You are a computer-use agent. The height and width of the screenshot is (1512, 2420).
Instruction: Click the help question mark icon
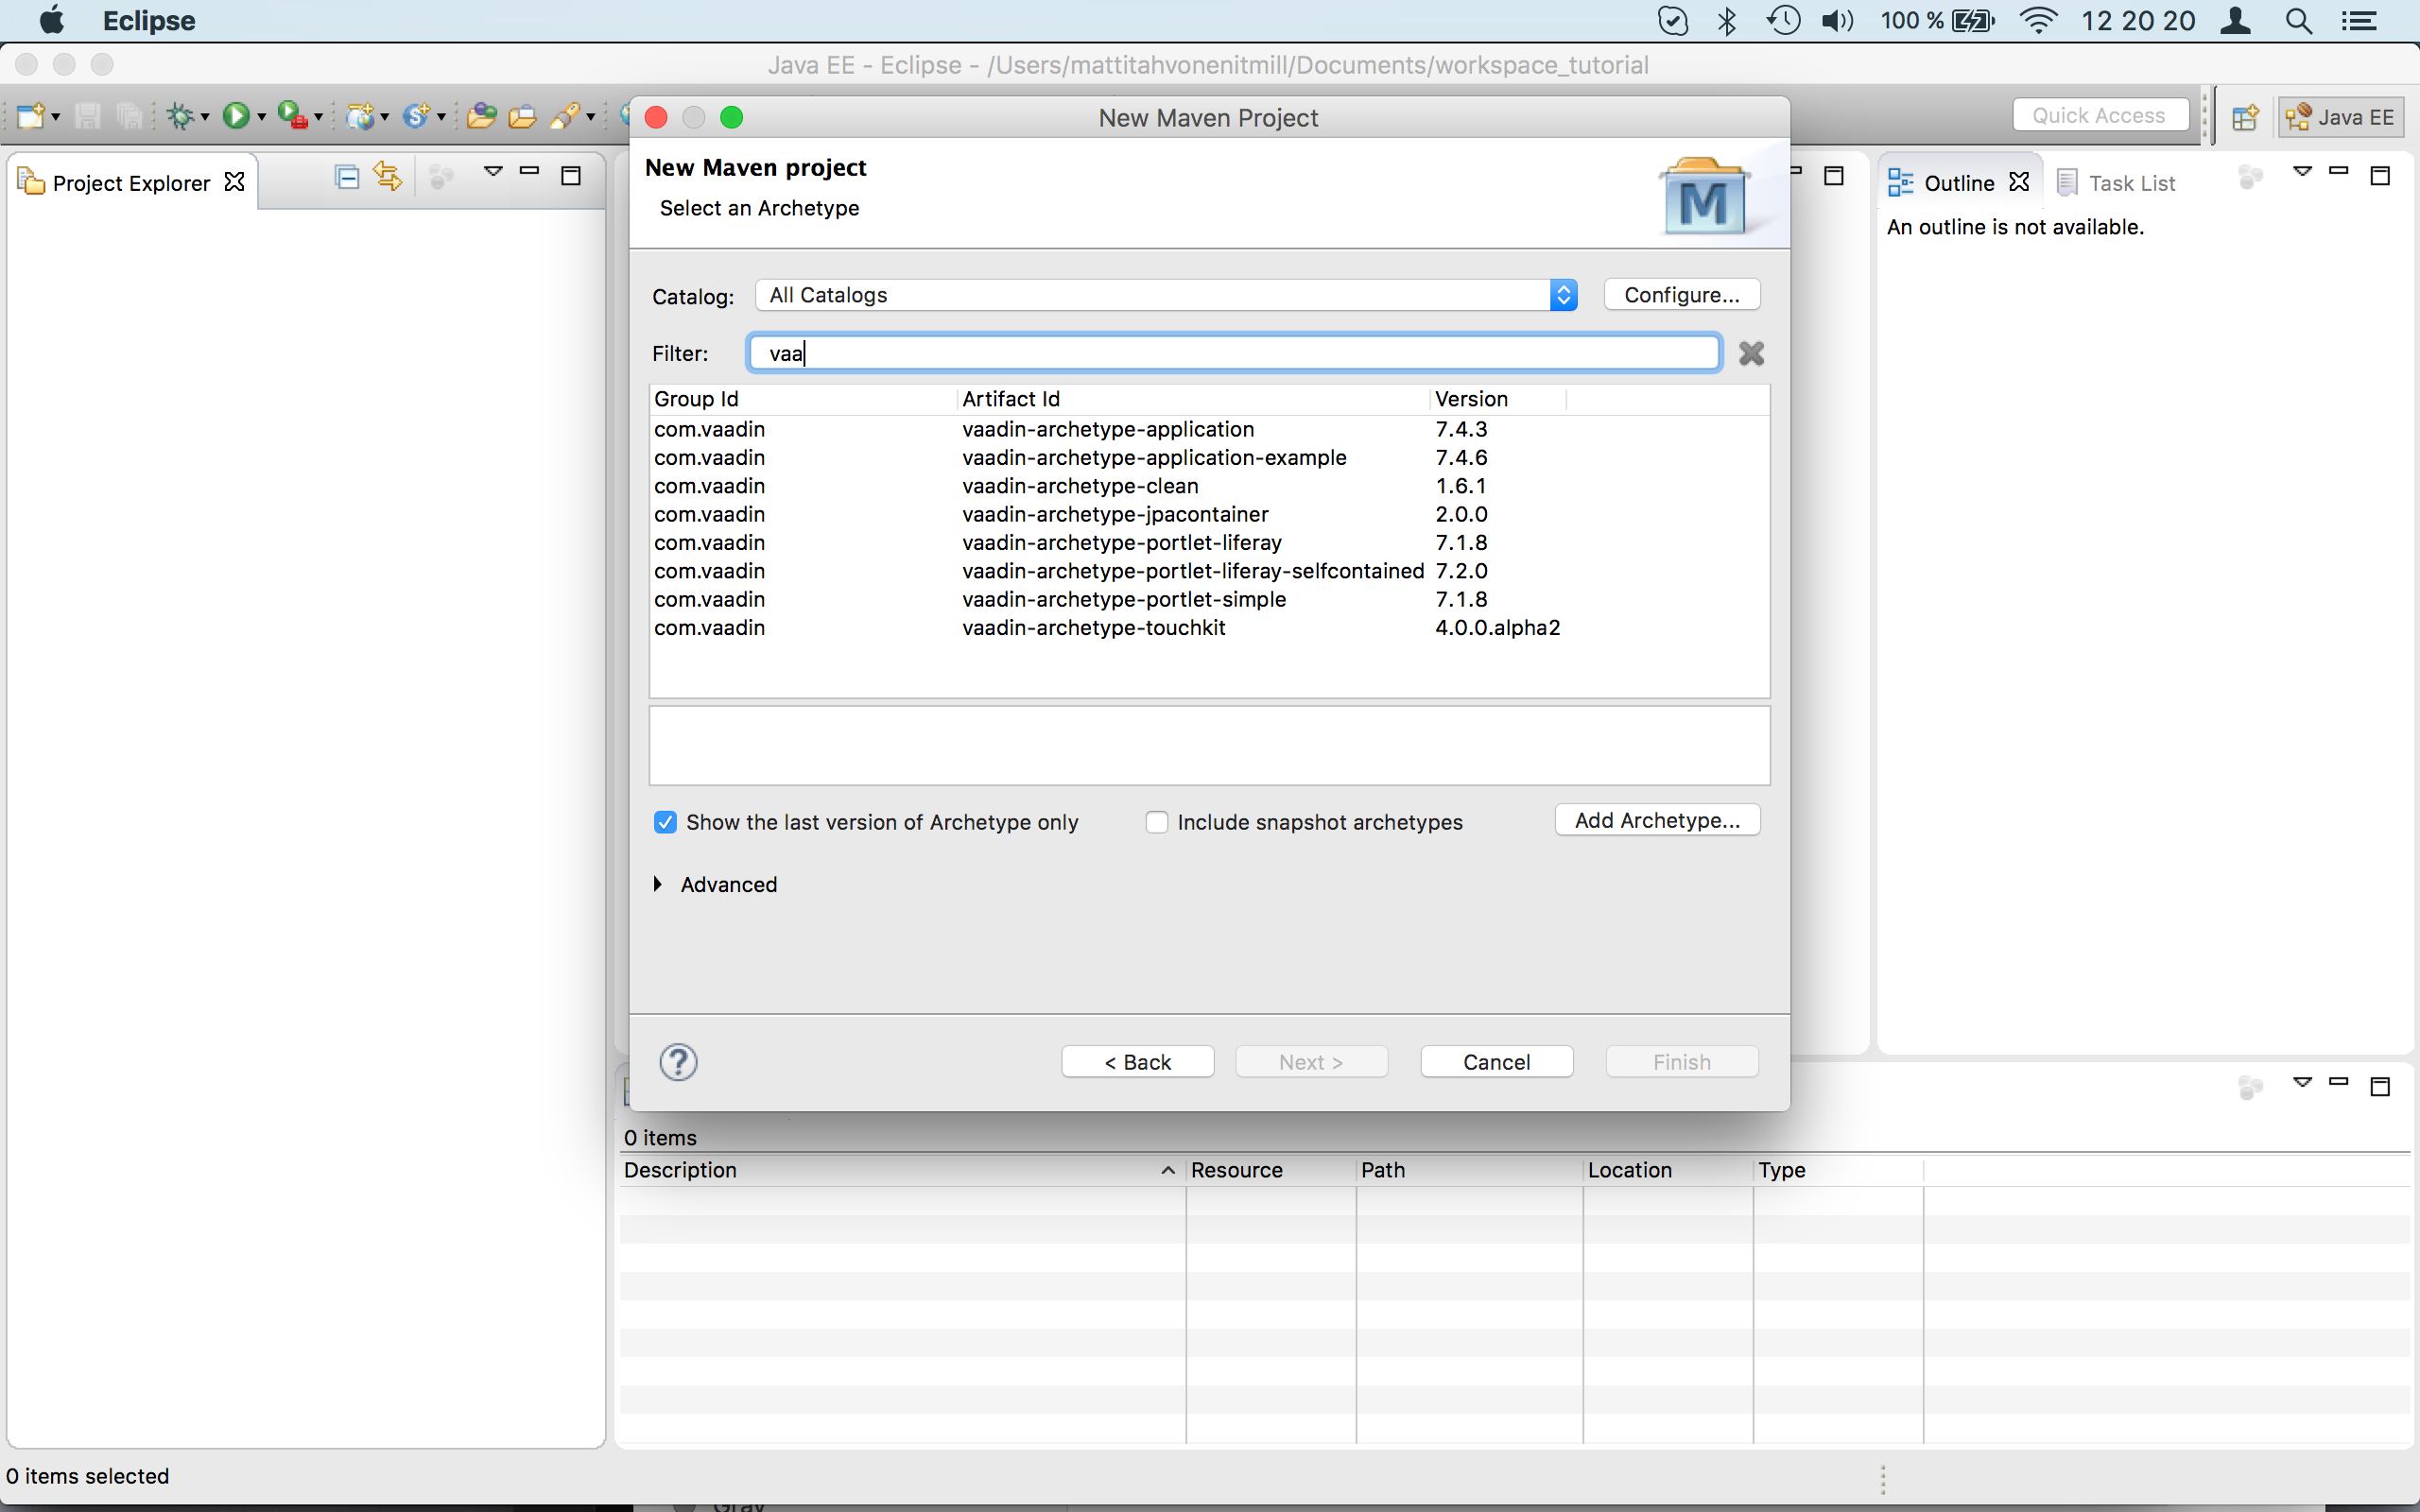pyautogui.click(x=678, y=1062)
